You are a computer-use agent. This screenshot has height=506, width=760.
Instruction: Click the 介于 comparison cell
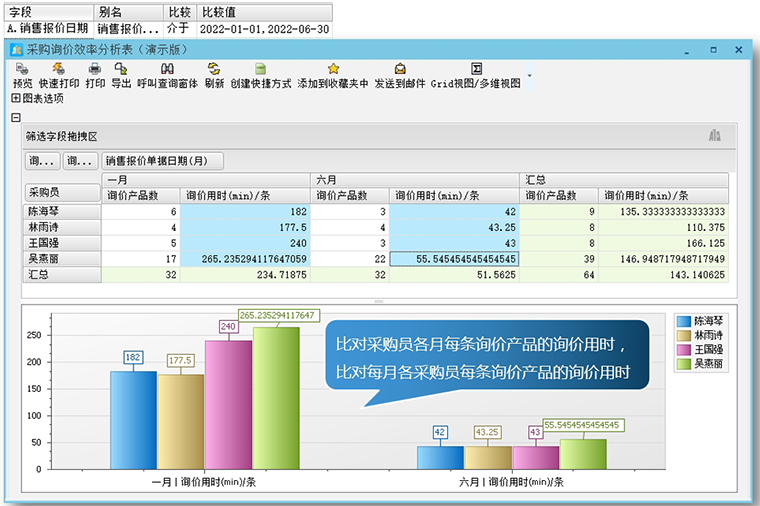point(179,29)
